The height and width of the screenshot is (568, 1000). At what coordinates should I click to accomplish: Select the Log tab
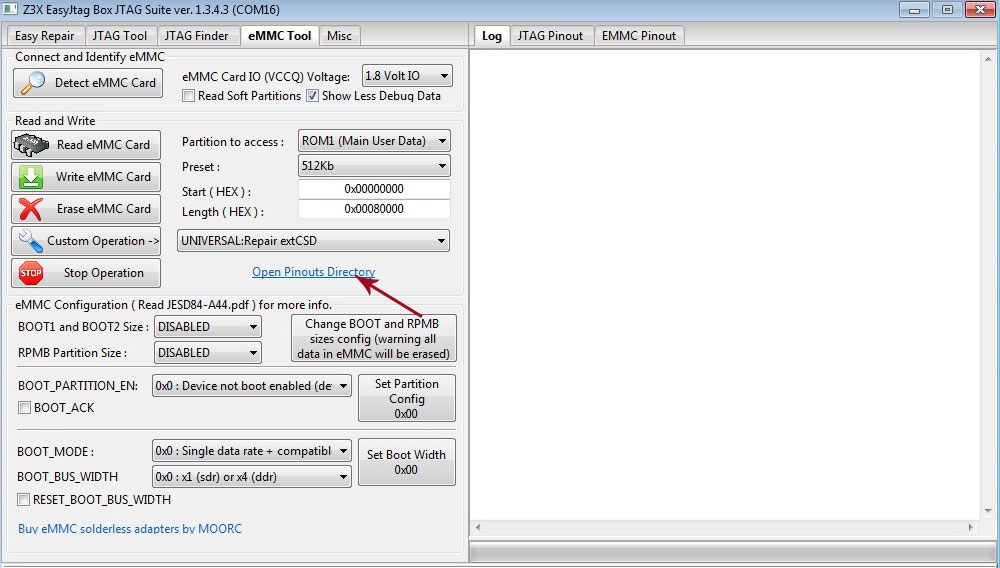tap(492, 36)
